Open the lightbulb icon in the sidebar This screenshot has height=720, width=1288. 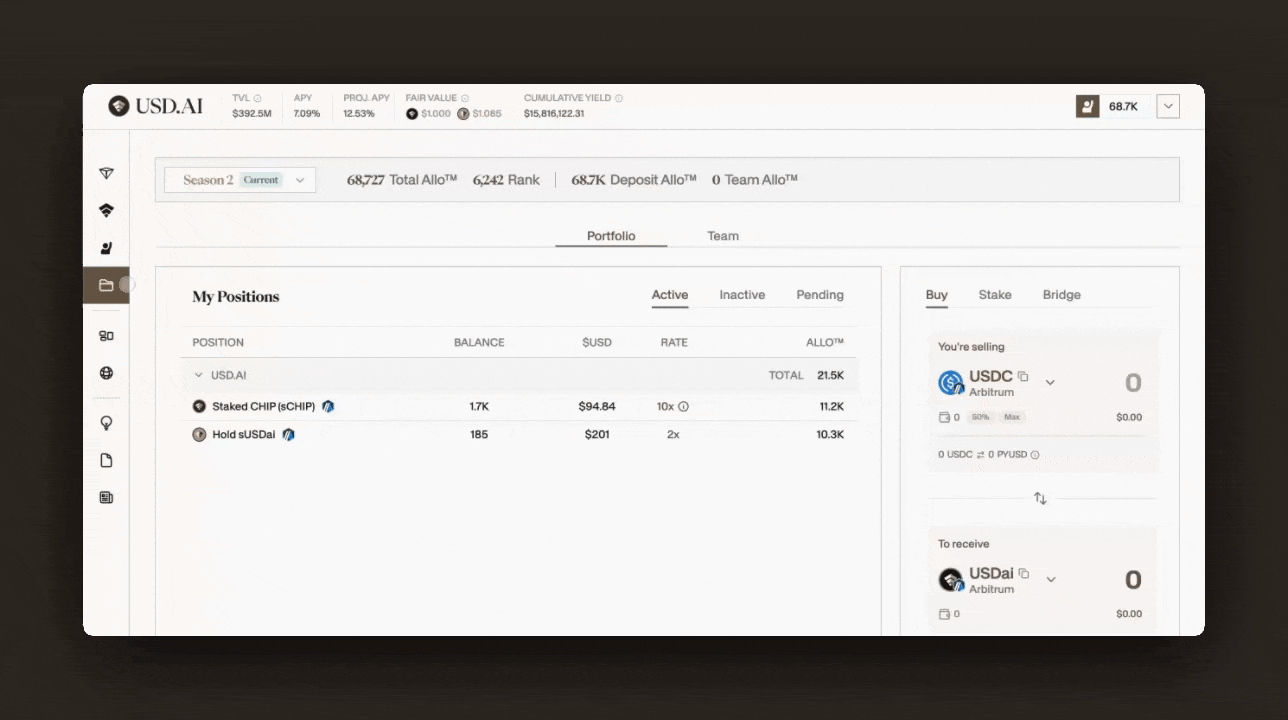[106, 423]
